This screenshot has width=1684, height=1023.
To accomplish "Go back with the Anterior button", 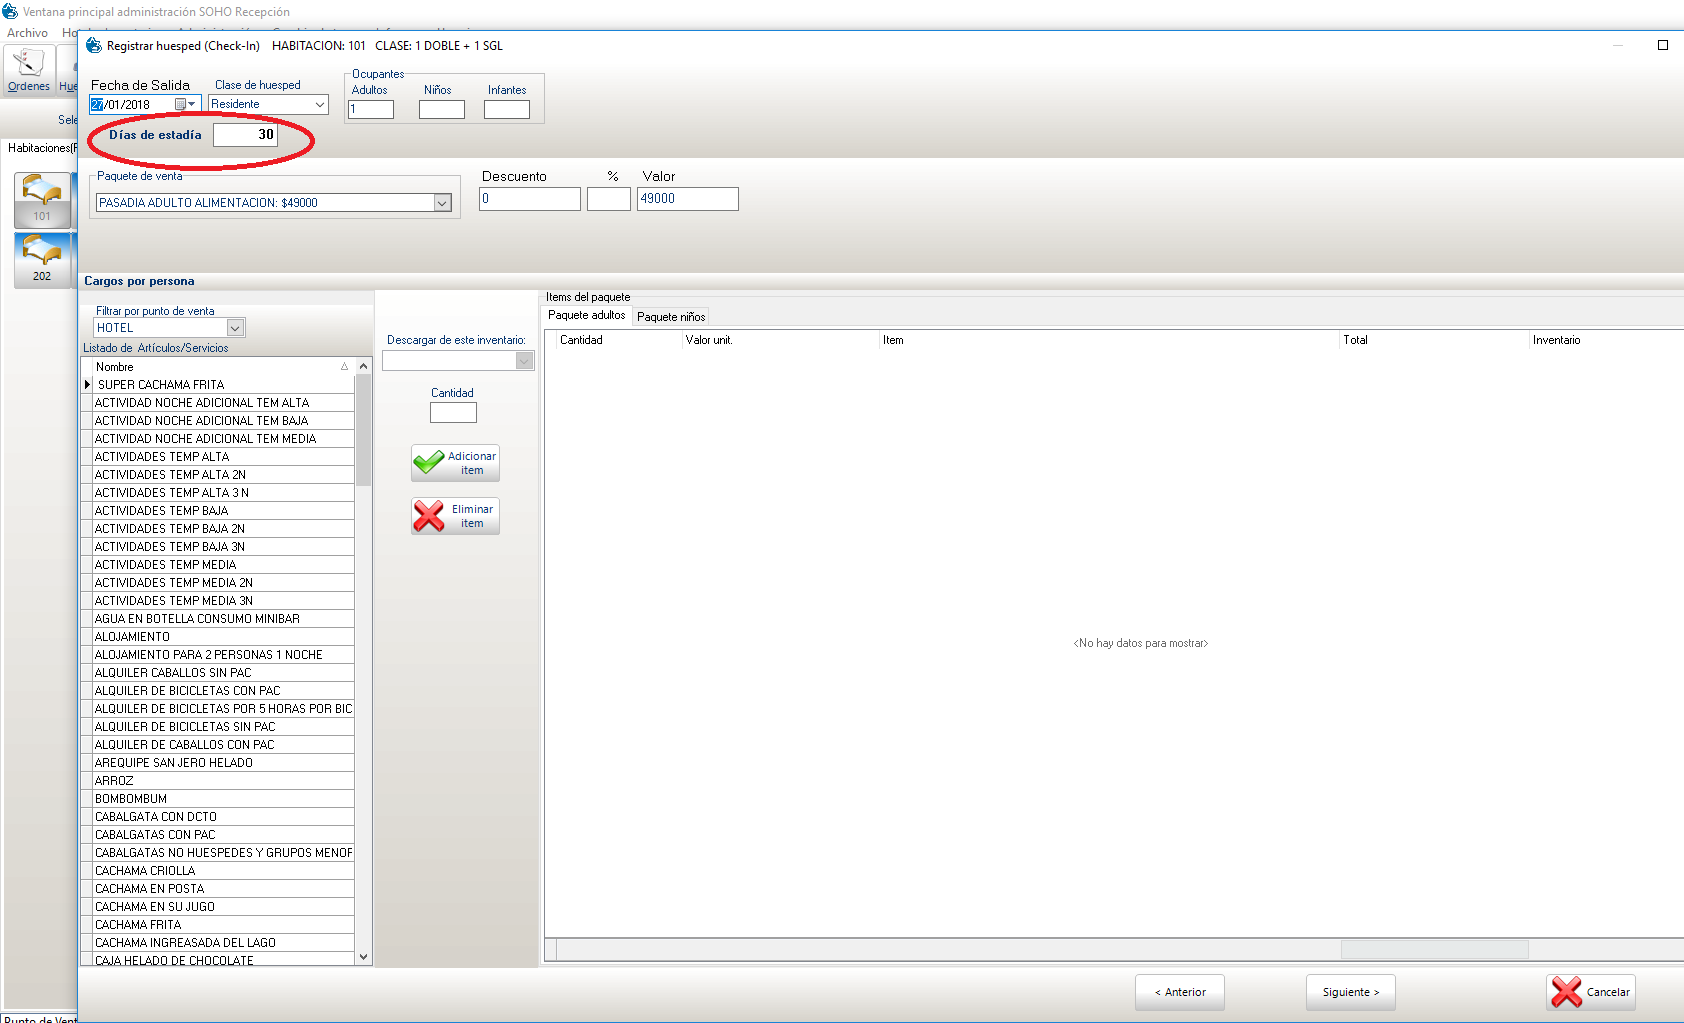I will (x=1179, y=992).
